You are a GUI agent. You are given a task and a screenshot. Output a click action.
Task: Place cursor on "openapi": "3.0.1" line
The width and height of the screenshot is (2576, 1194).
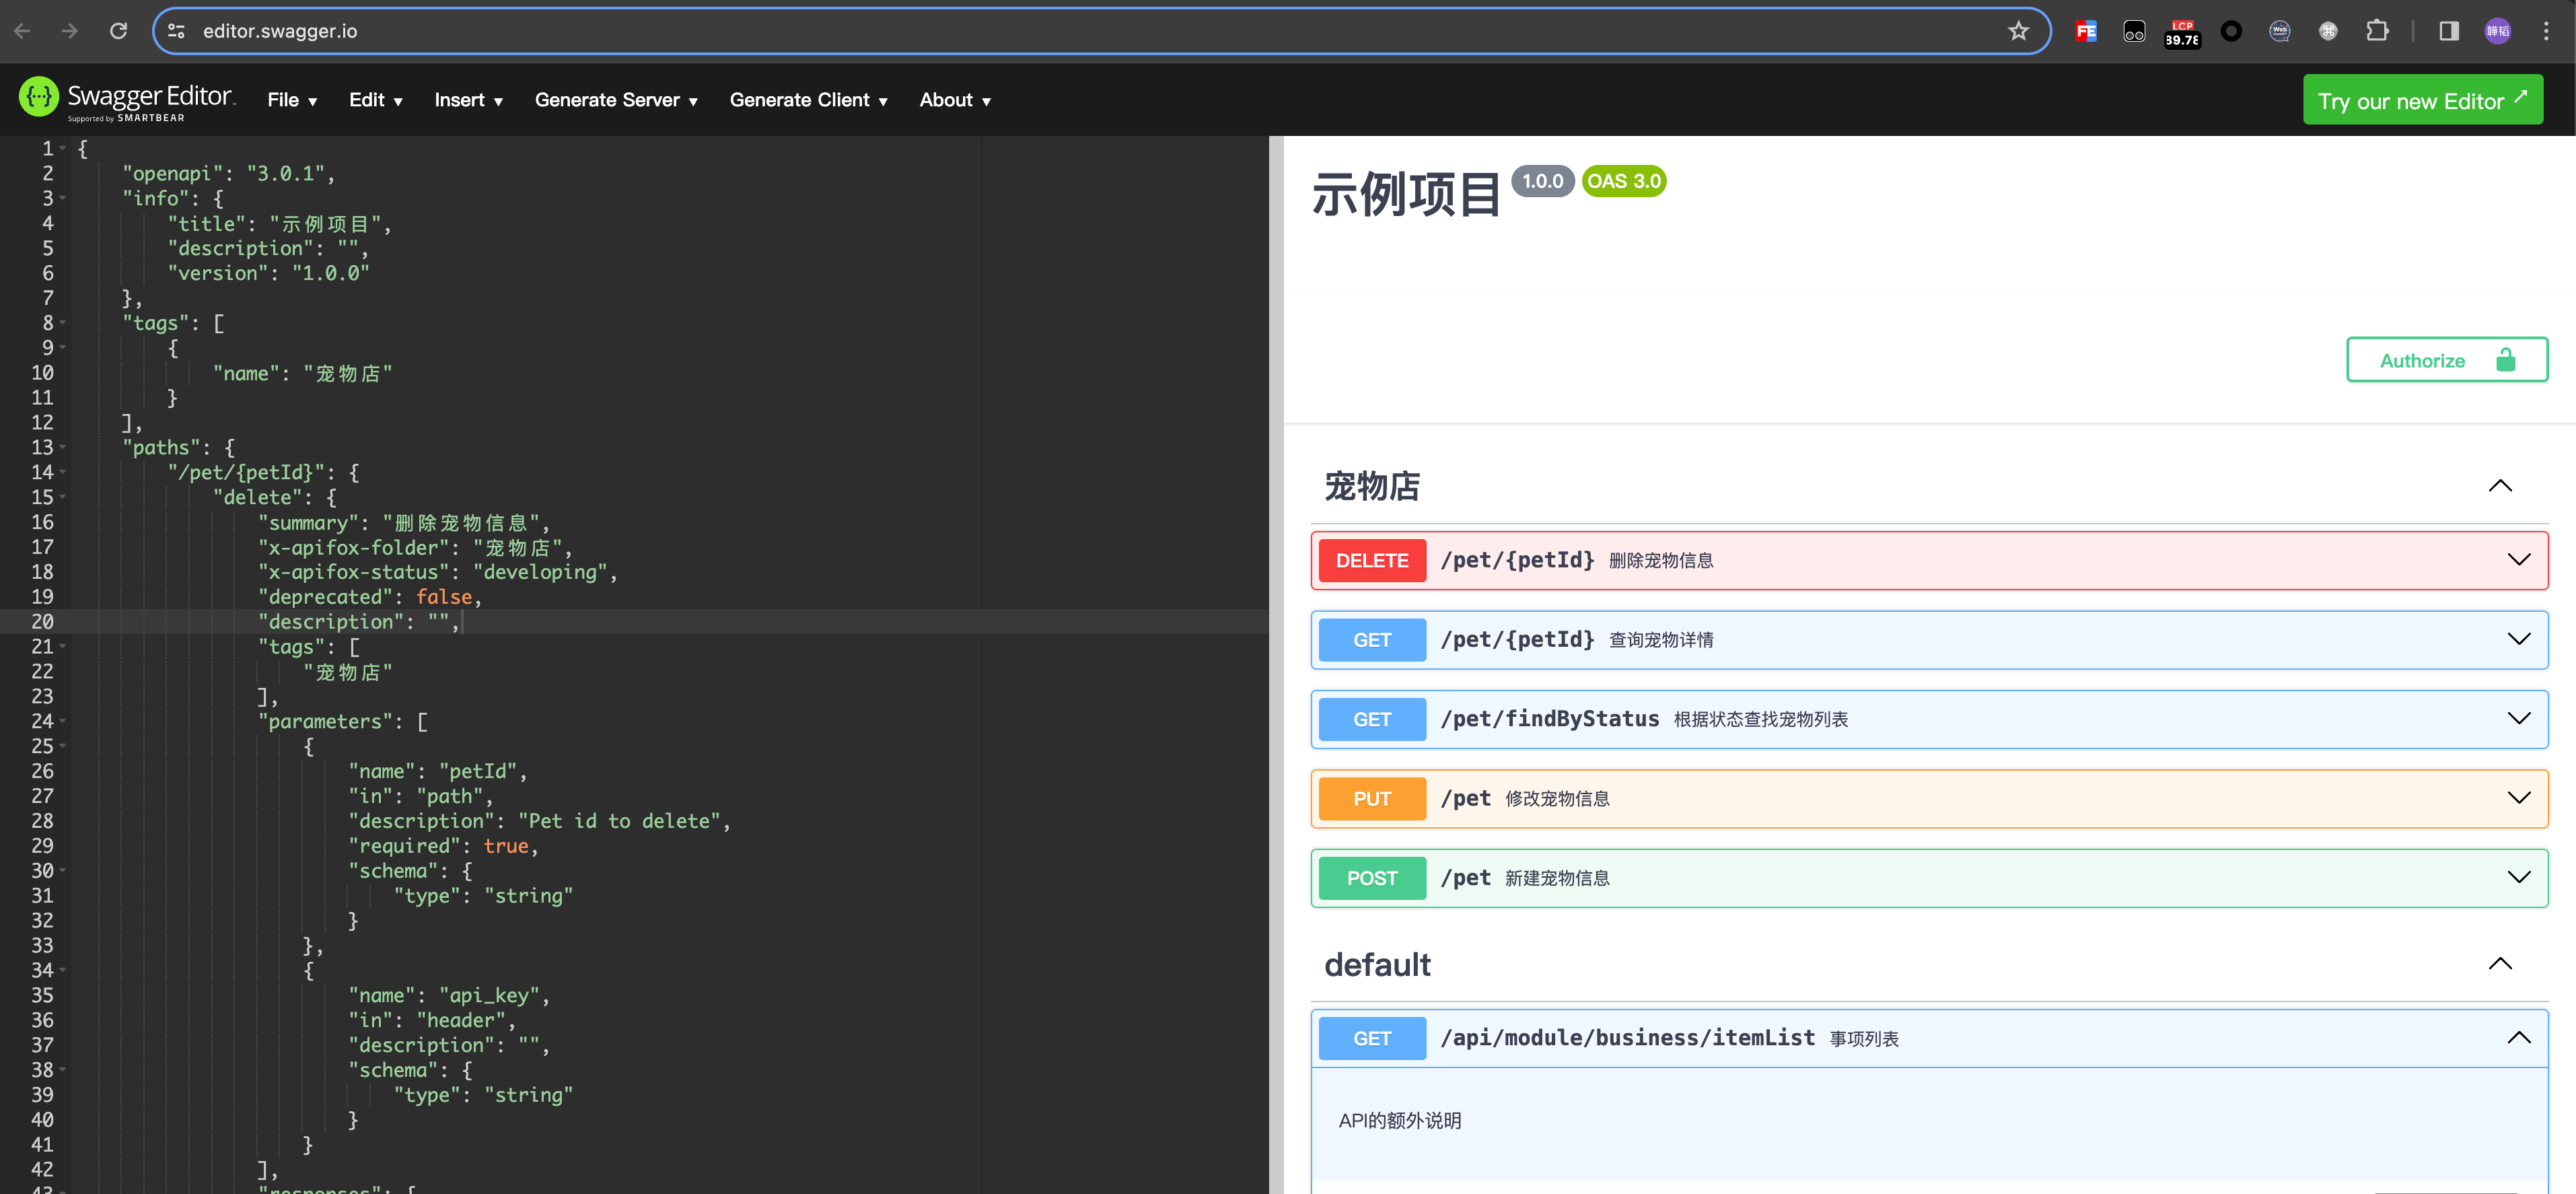[228, 174]
